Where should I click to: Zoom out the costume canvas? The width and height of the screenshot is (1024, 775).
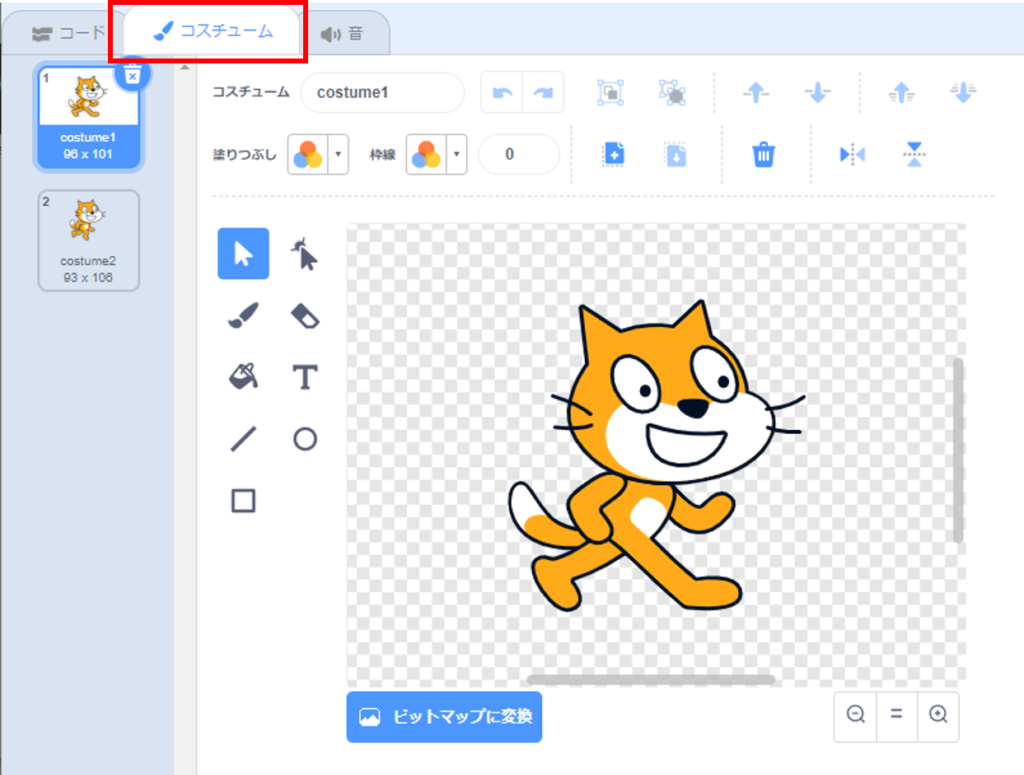coord(856,714)
